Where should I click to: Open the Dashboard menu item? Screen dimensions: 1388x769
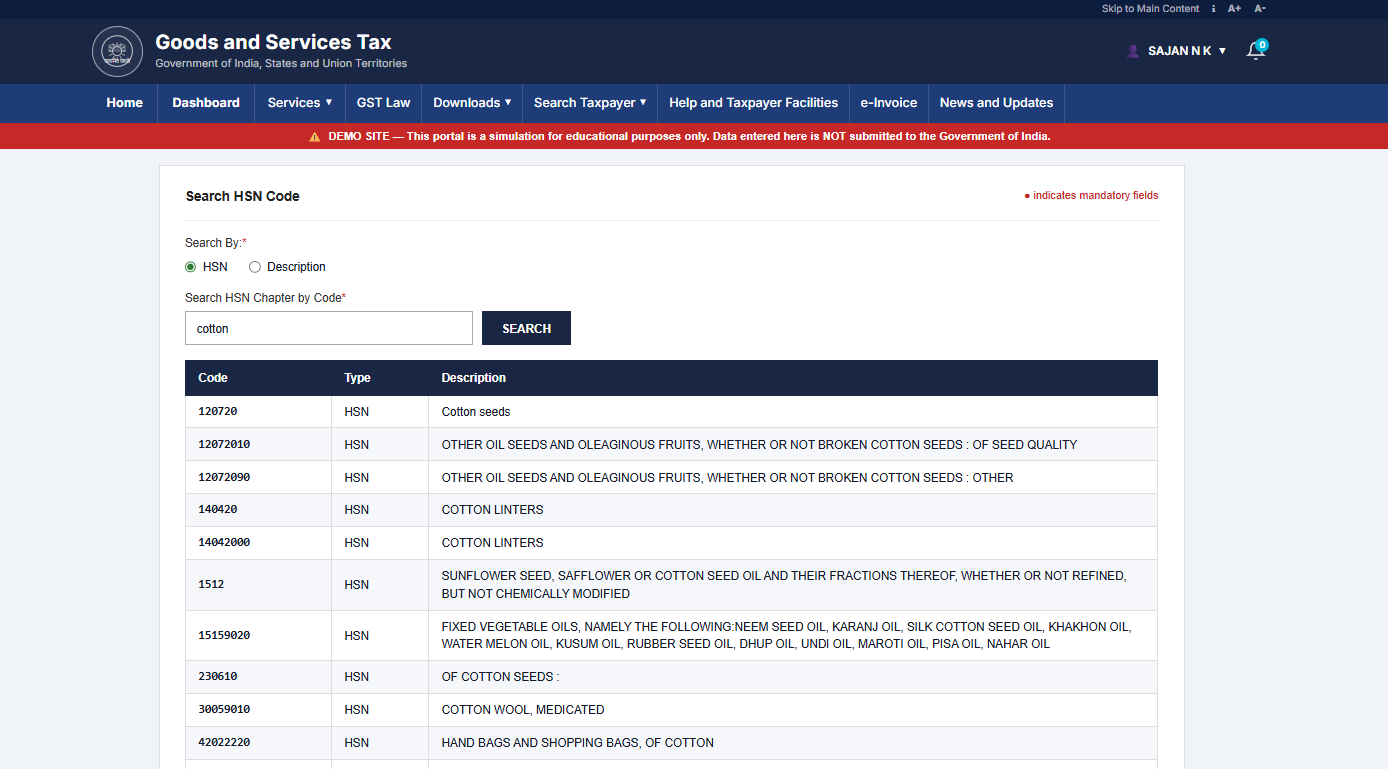pyautogui.click(x=206, y=103)
